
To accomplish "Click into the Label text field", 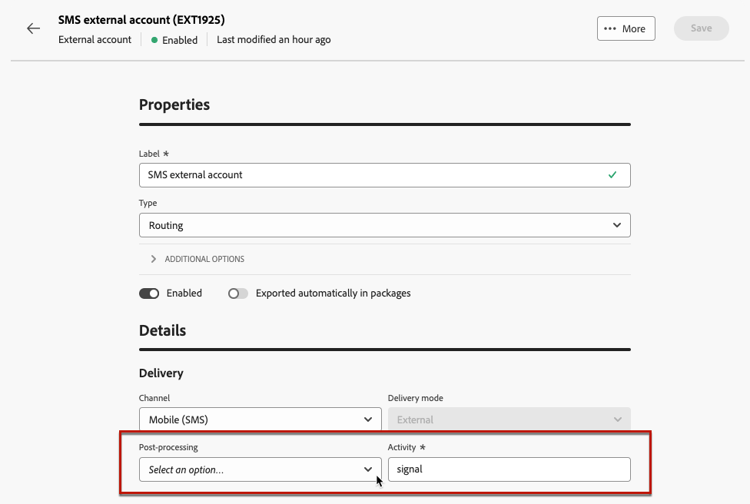I will click(370, 175).
